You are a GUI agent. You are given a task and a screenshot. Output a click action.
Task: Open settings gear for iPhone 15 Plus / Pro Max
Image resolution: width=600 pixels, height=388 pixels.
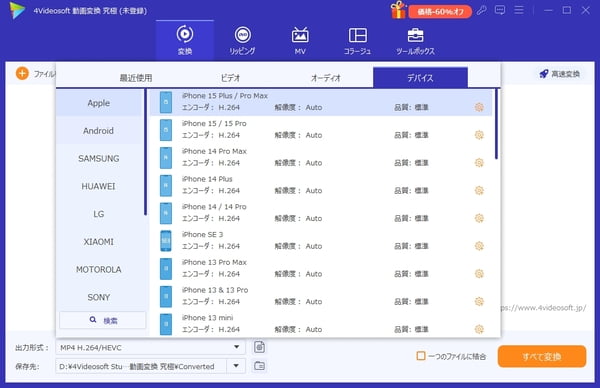point(479,107)
